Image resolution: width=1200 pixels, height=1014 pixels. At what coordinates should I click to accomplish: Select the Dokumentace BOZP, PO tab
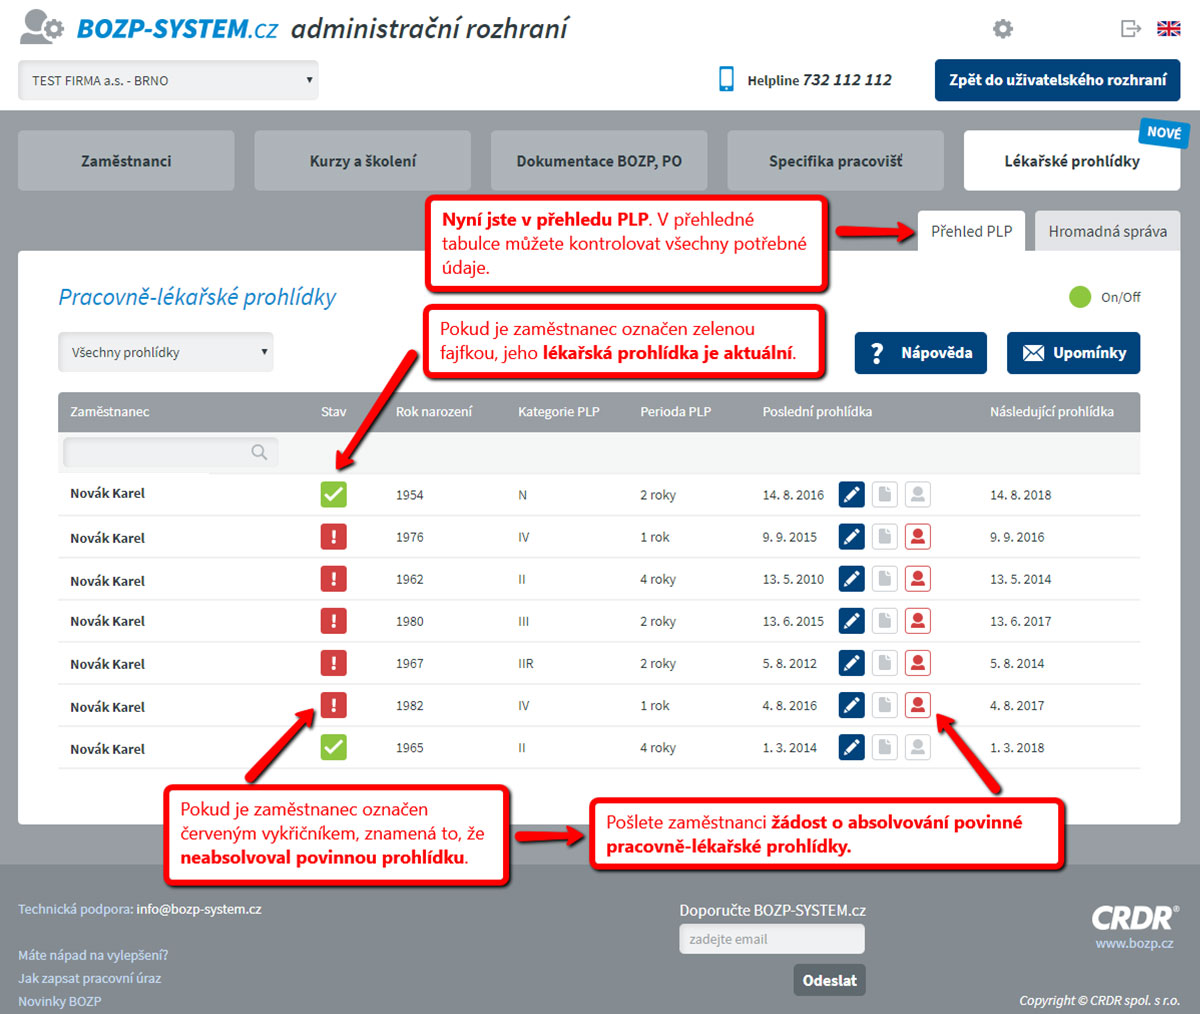click(599, 160)
